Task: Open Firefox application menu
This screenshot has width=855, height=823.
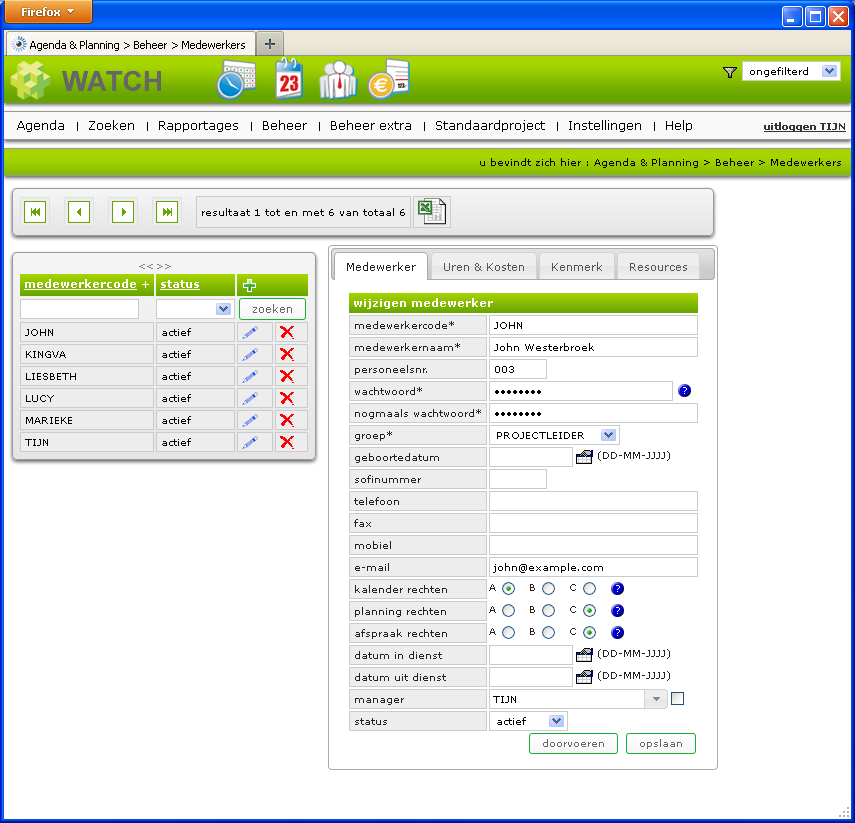Action: pyautogui.click(x=48, y=11)
